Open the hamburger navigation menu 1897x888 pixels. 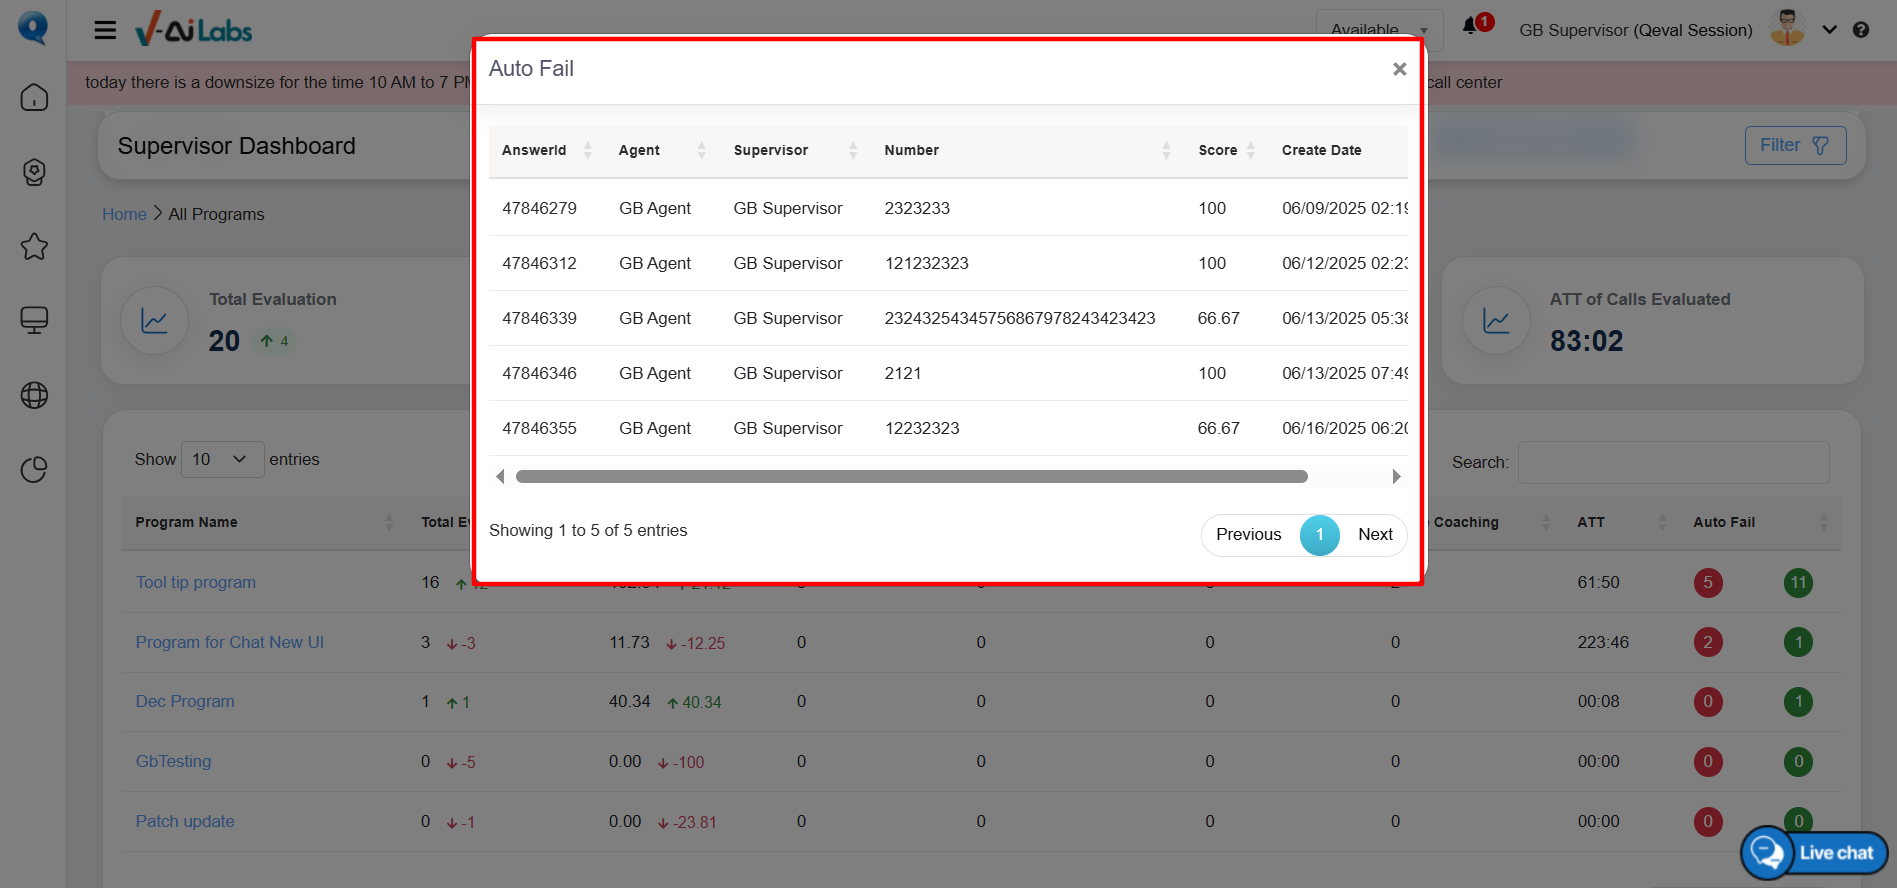[x=105, y=30]
